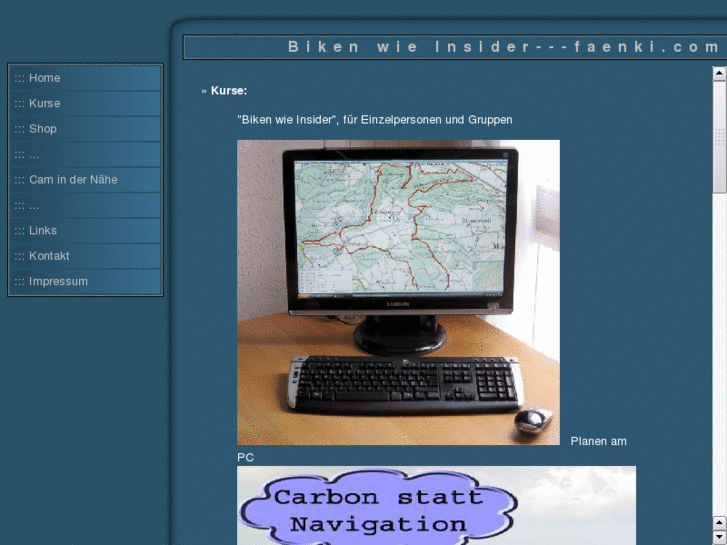Click the Einzelpersonen und Gruppen line

point(375,120)
